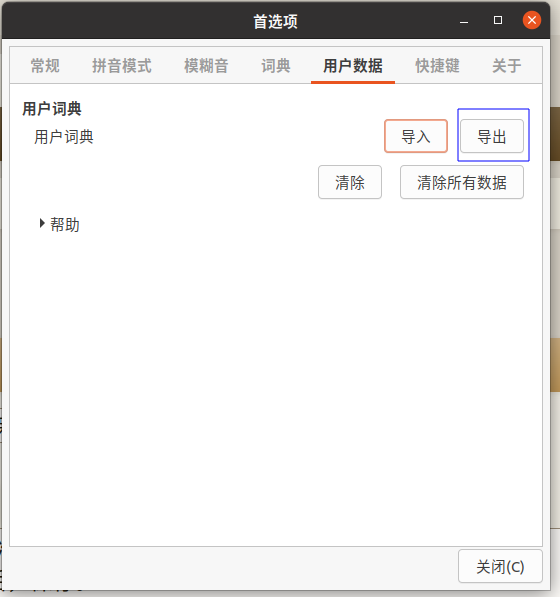Click the bold 用户词典 section heading
The image size is (560, 597).
point(52,109)
